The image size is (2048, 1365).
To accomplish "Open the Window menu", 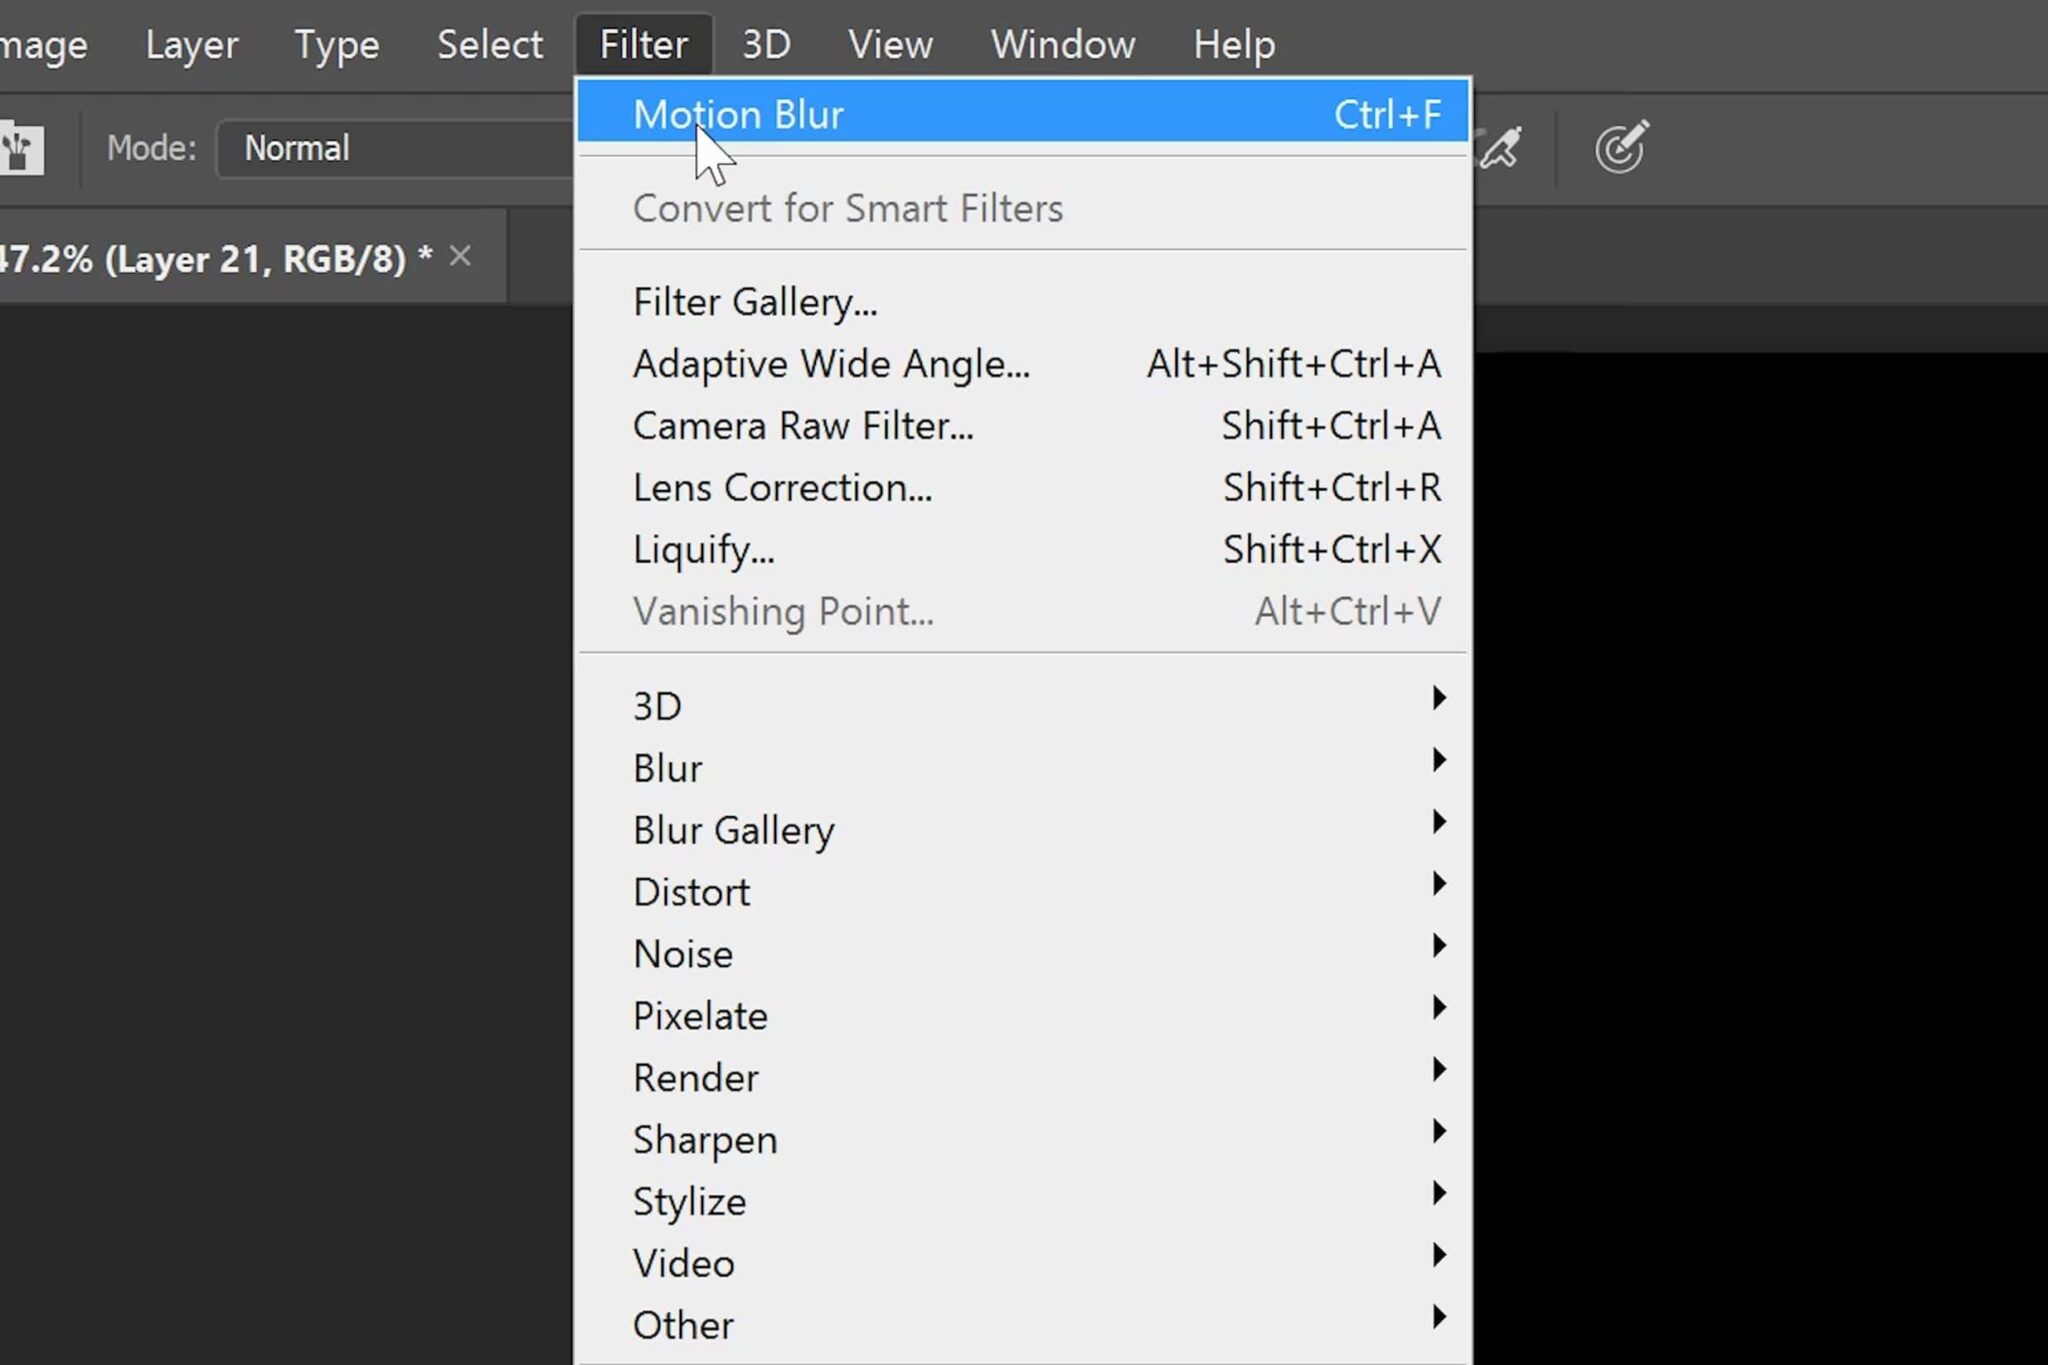I will [1062, 44].
